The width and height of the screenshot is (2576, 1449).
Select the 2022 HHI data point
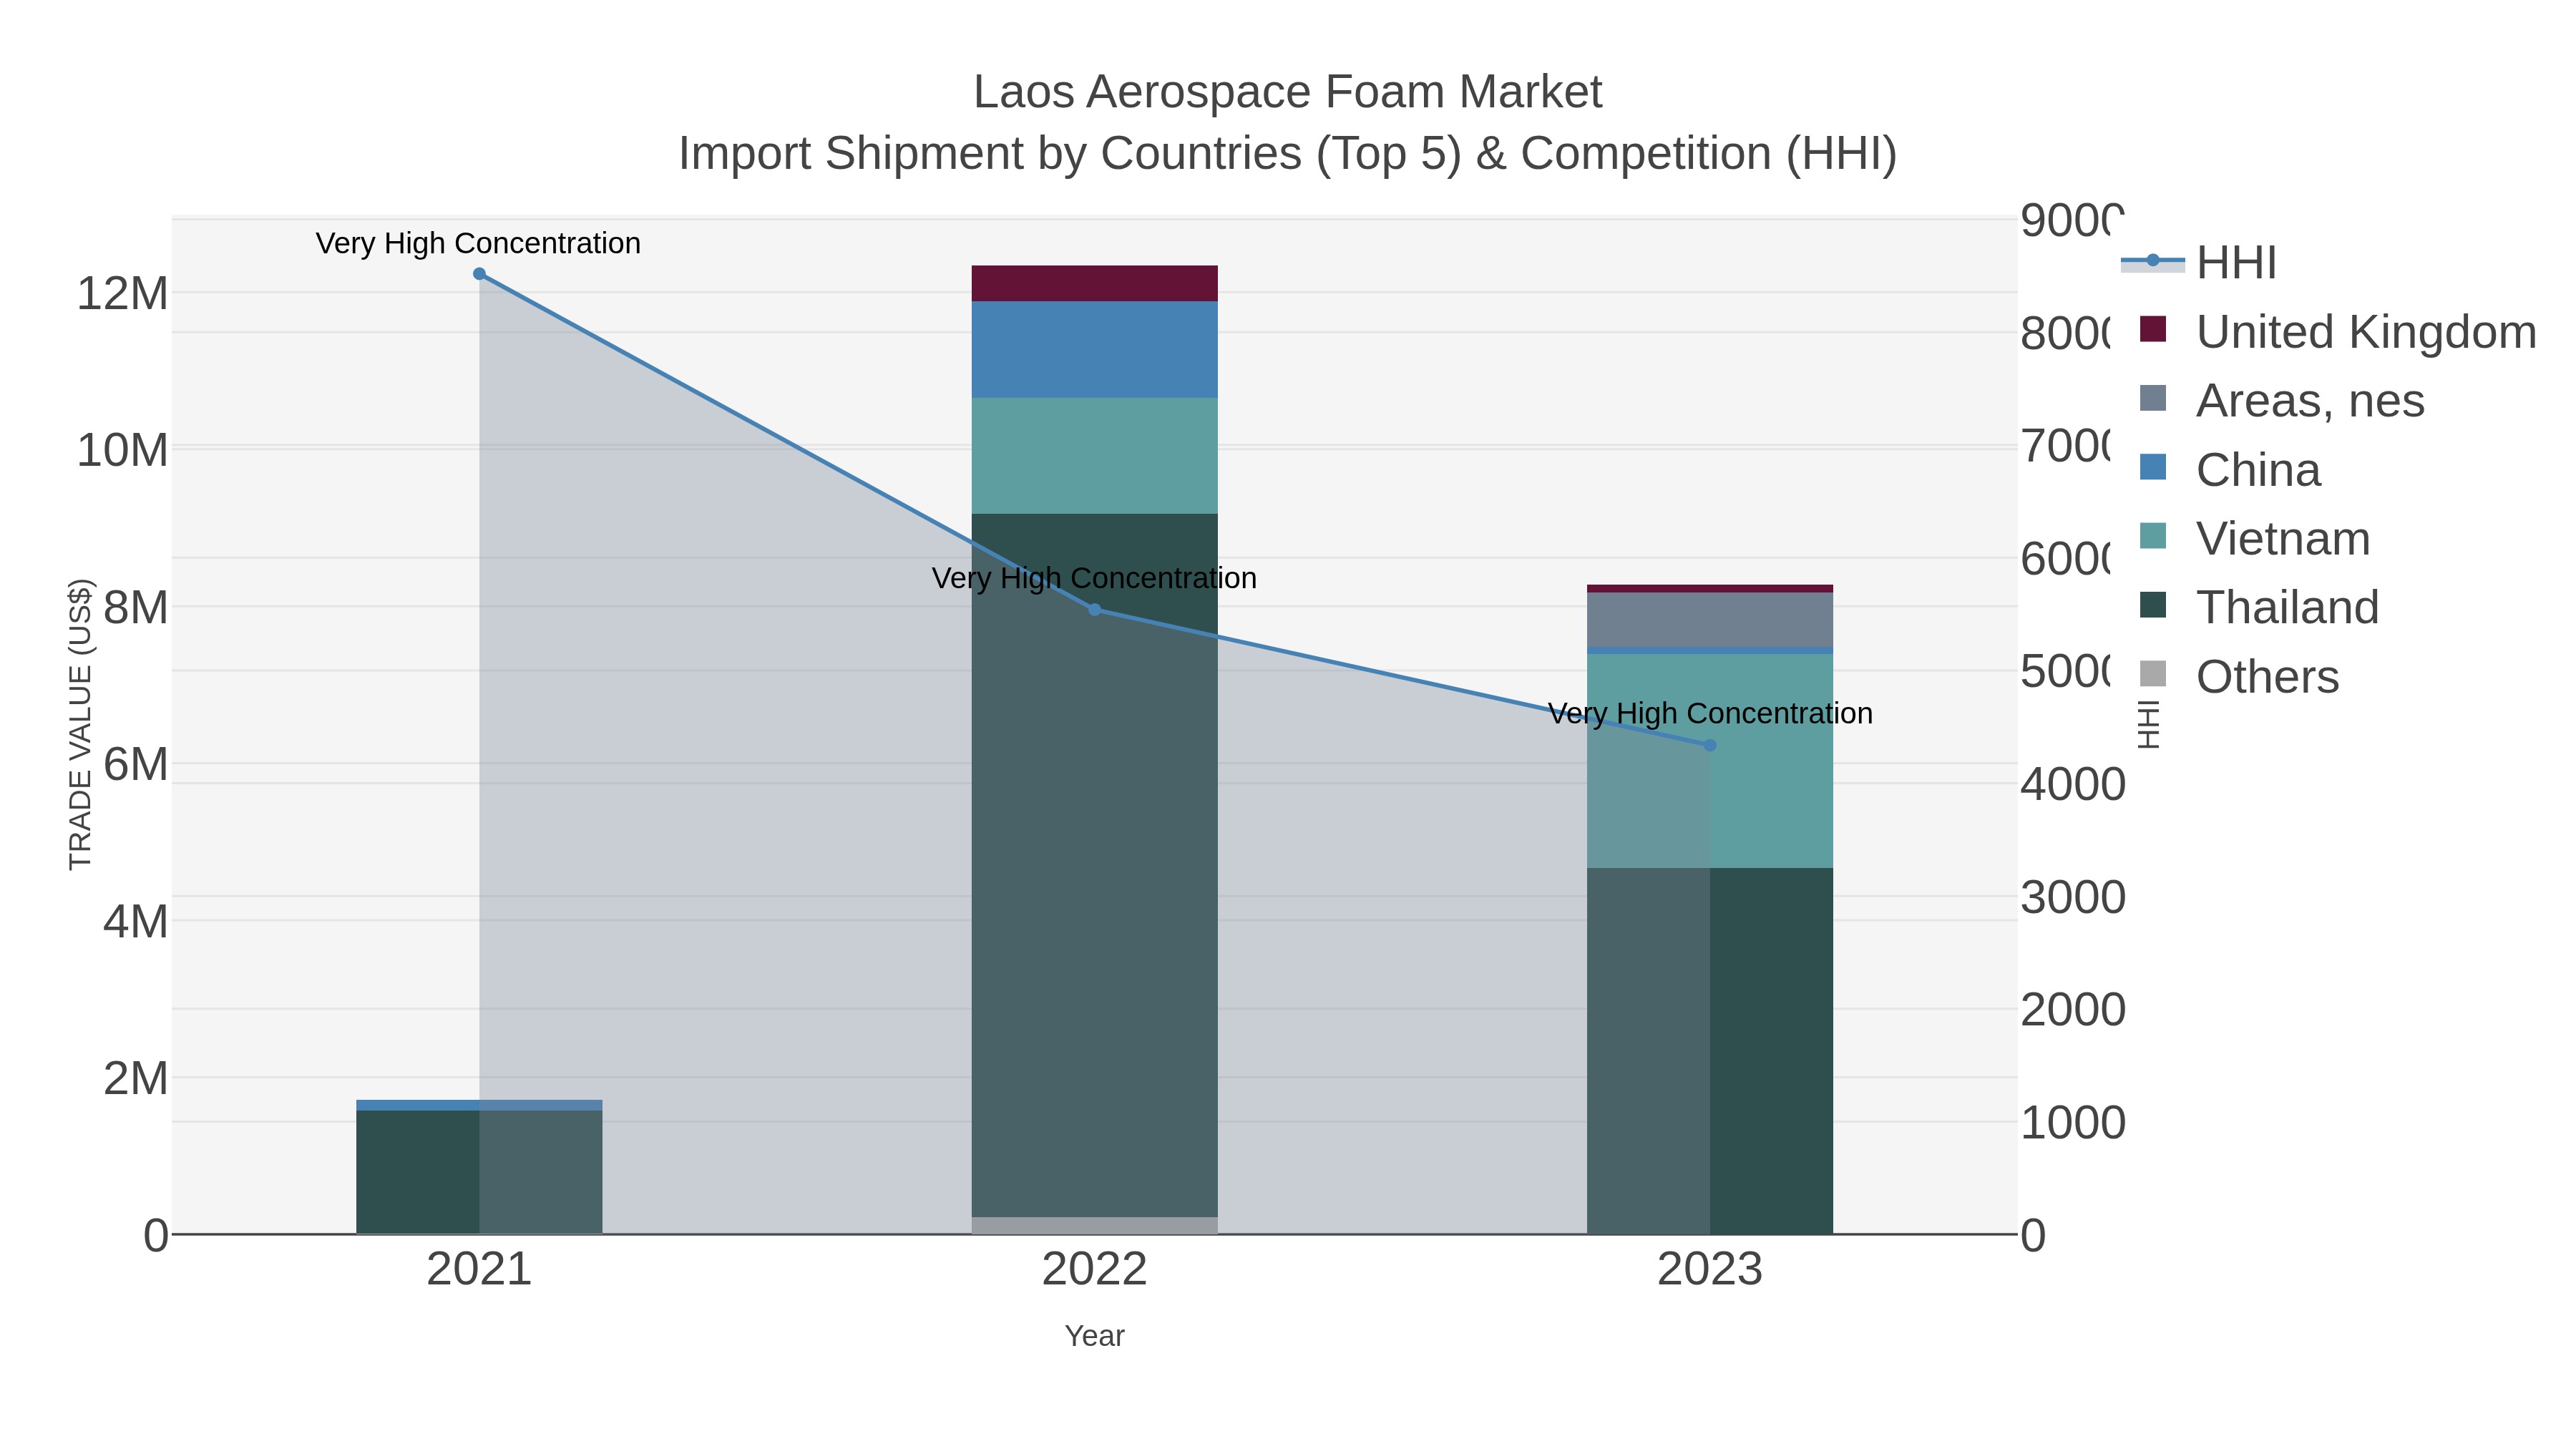pos(1094,610)
